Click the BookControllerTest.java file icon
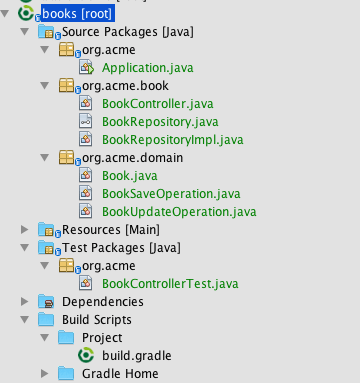360x383 pixels. 85,283
